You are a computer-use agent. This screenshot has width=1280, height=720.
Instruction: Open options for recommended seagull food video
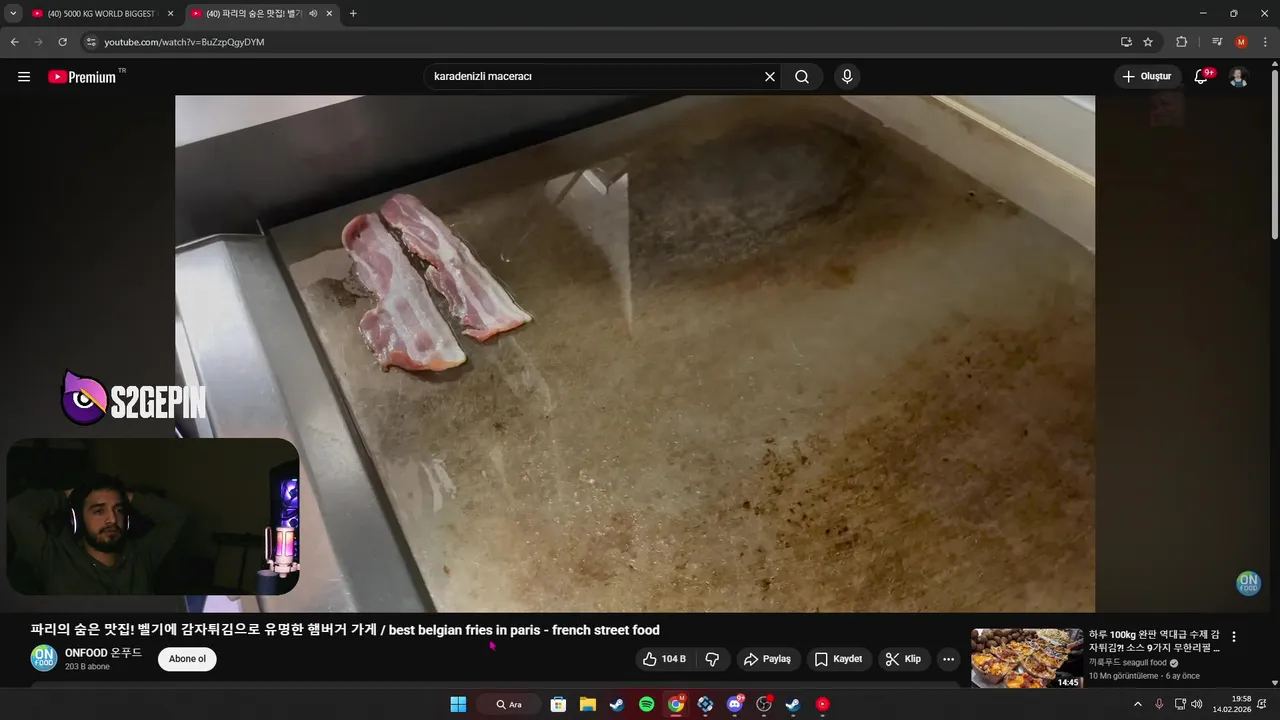coord(1234,637)
